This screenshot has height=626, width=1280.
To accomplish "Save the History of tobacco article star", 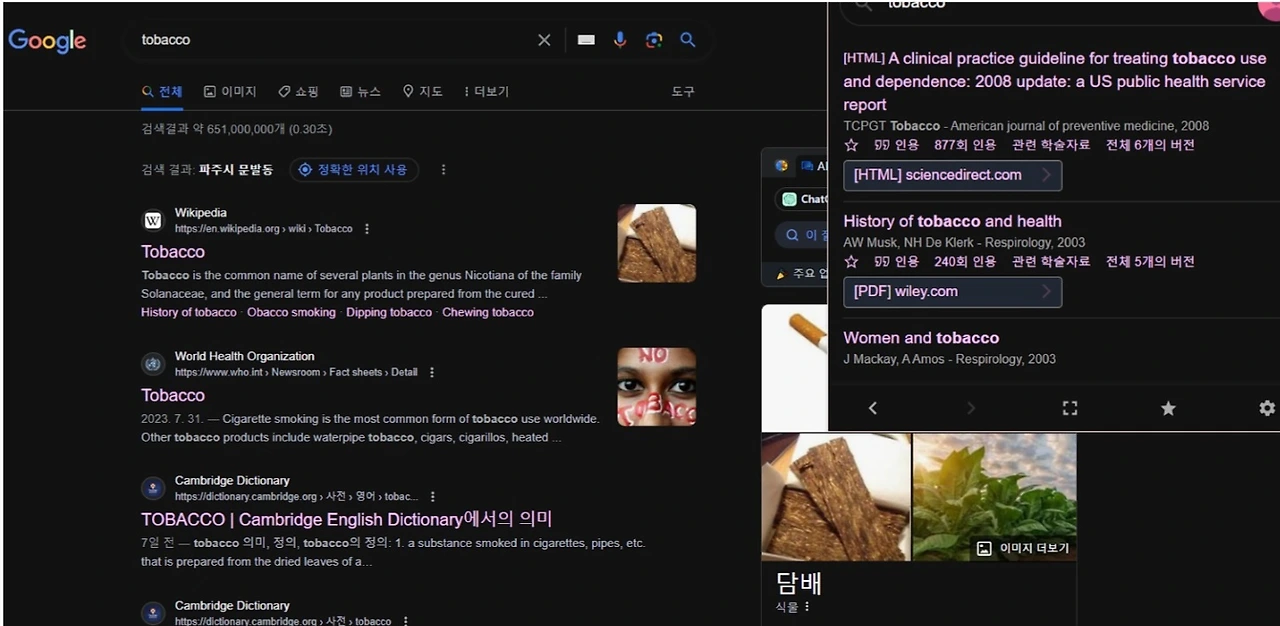I will 851,262.
